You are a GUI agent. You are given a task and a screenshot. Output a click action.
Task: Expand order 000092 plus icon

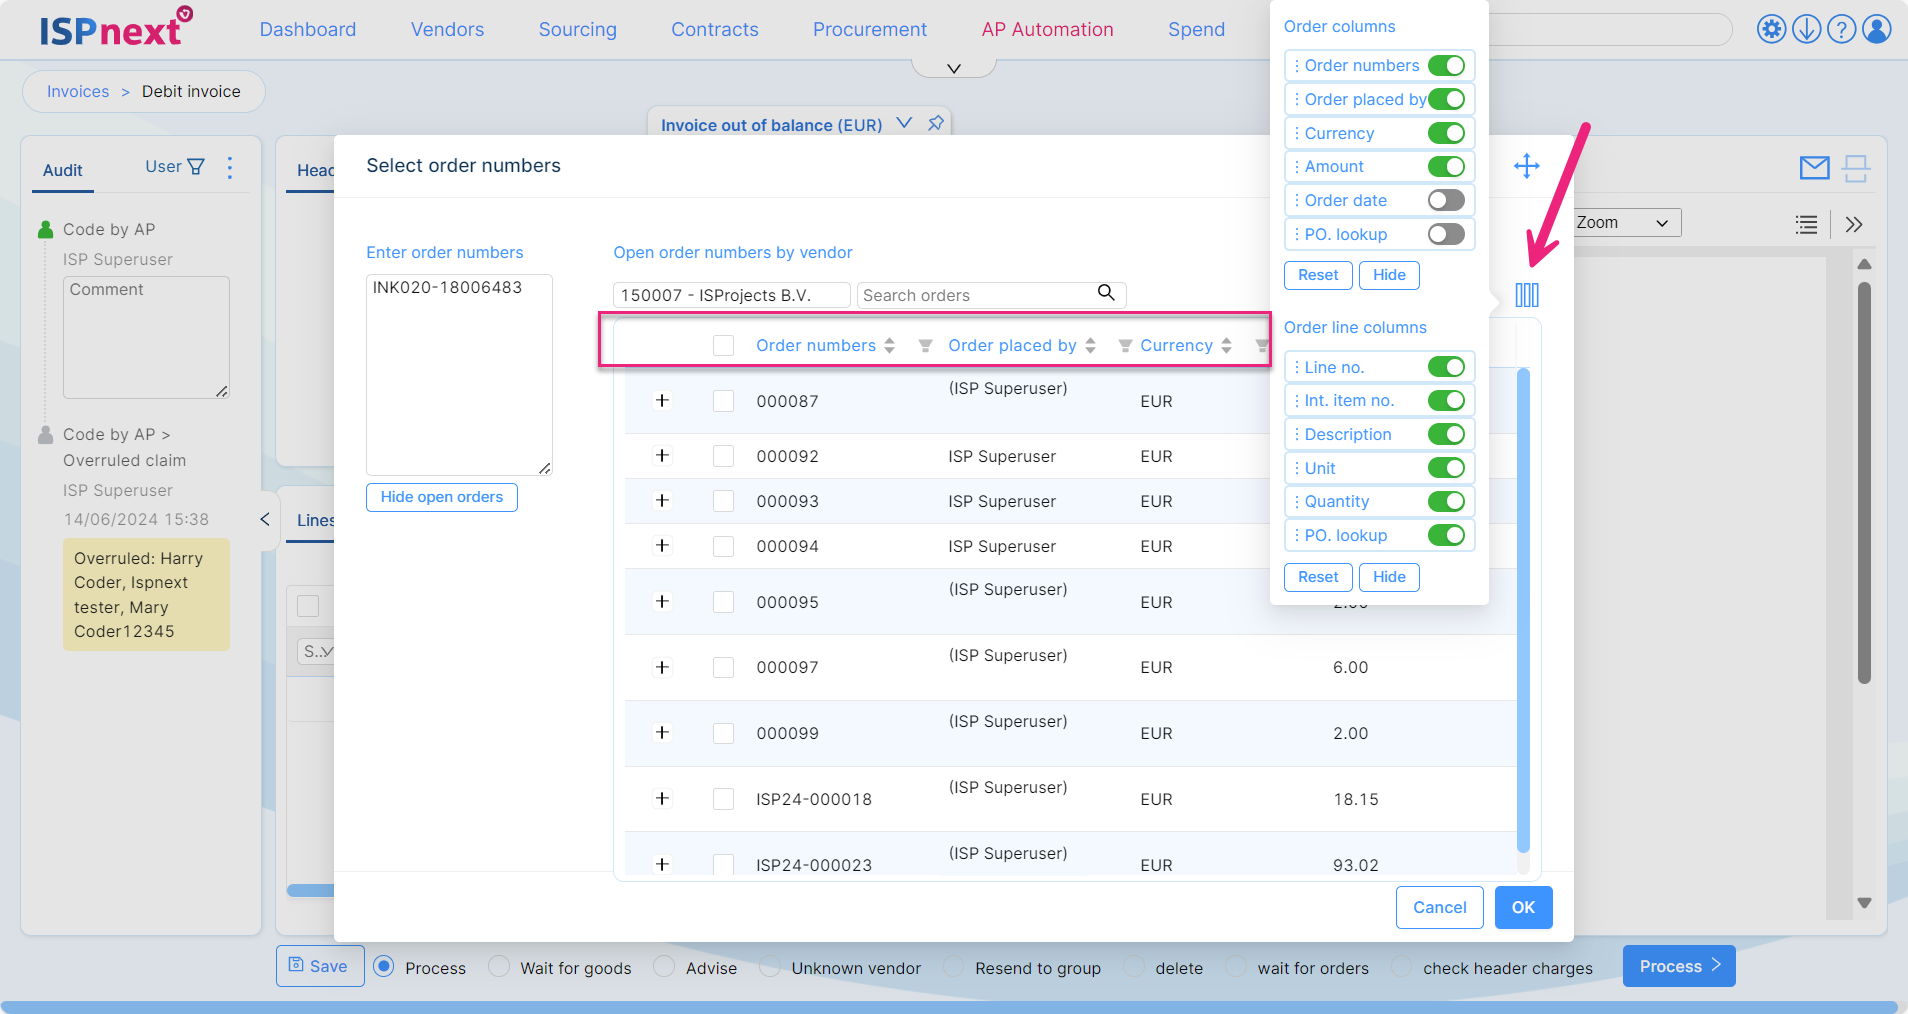pos(662,455)
